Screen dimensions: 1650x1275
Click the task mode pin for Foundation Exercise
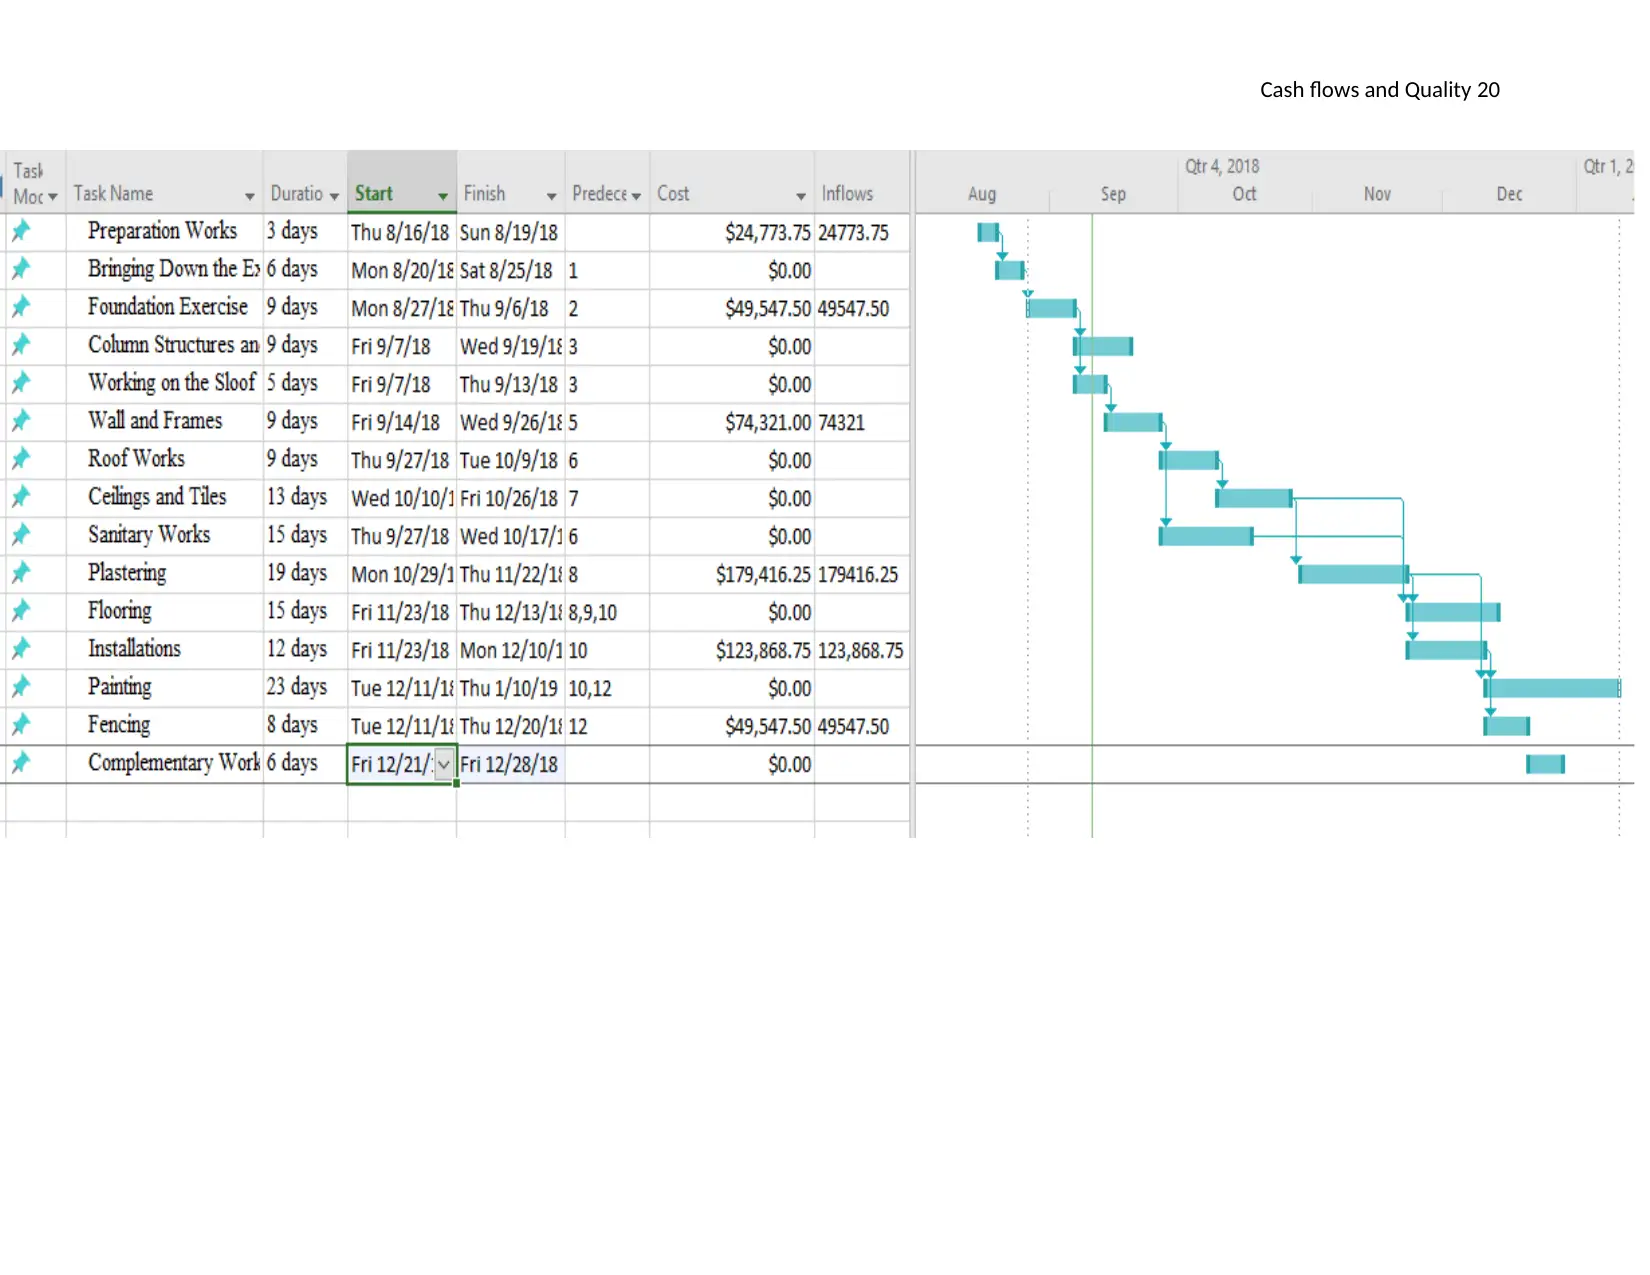tap(21, 308)
